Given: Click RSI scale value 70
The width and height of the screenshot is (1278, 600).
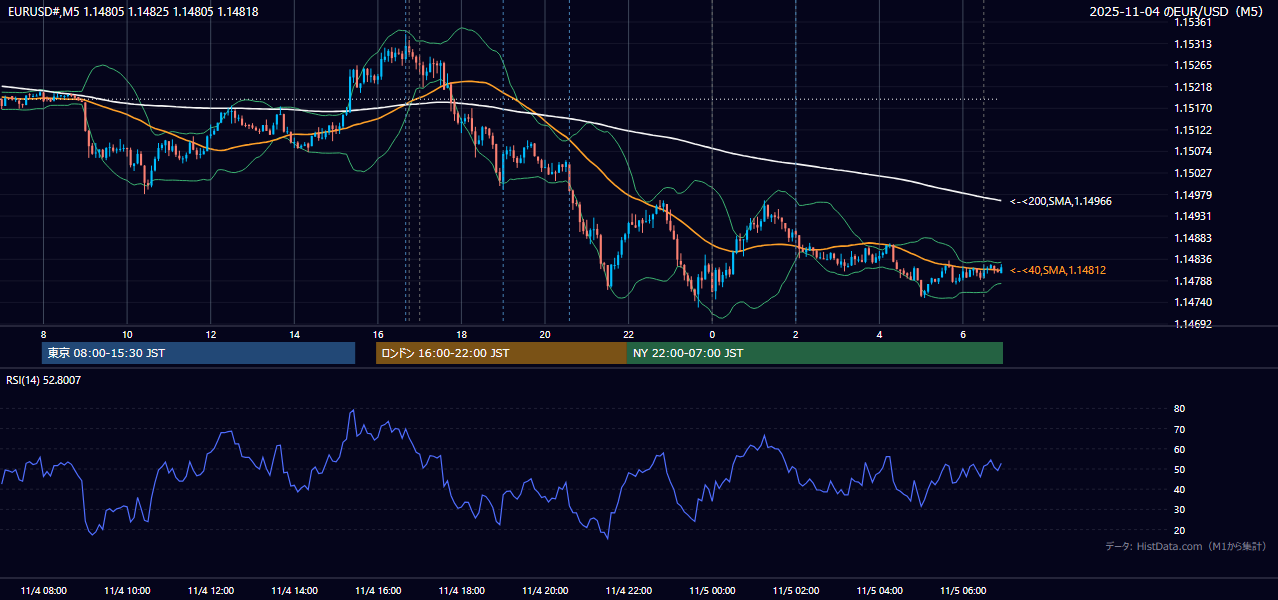Looking at the screenshot, I should 1179,429.
